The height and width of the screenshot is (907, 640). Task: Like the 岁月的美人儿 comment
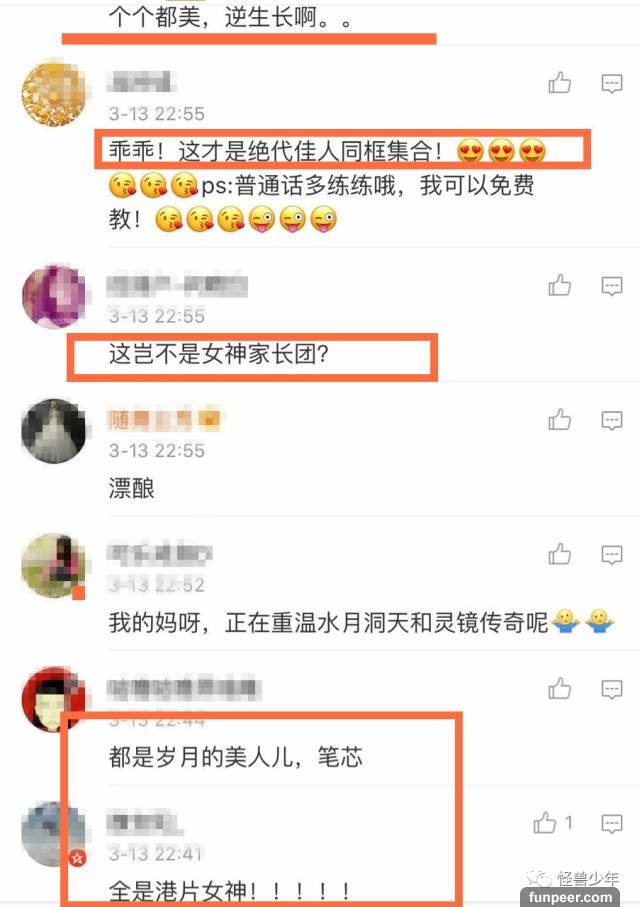click(x=560, y=688)
